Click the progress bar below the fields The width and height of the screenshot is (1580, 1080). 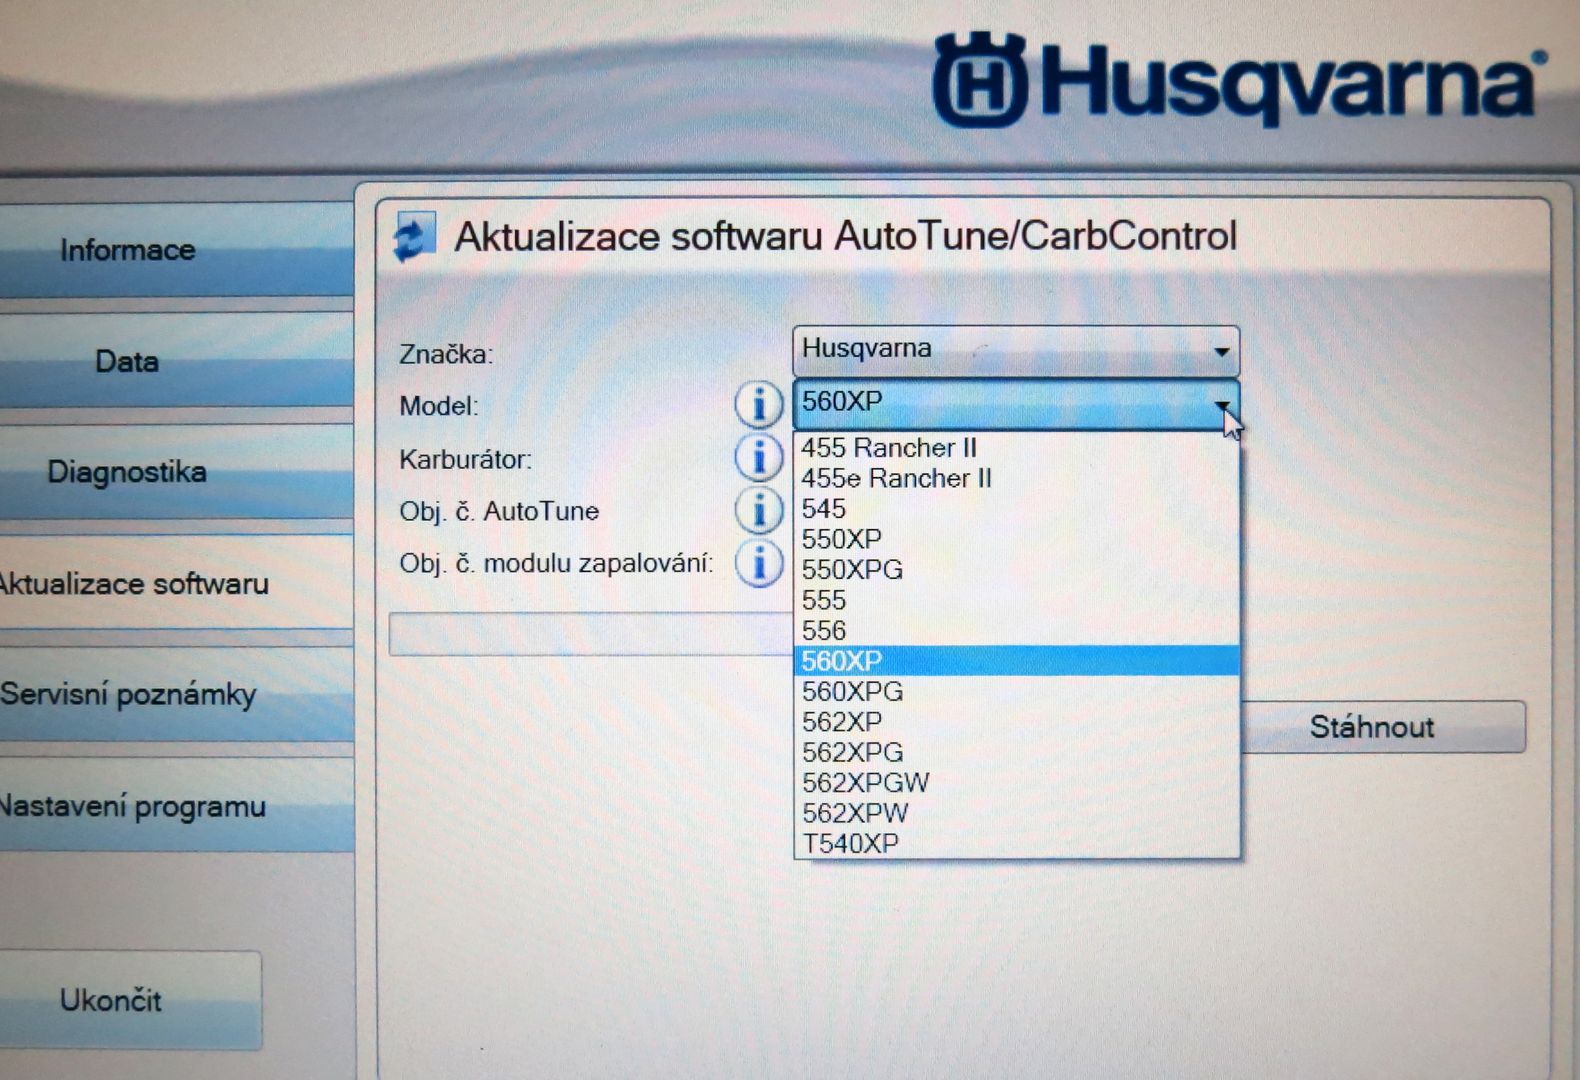tap(590, 634)
